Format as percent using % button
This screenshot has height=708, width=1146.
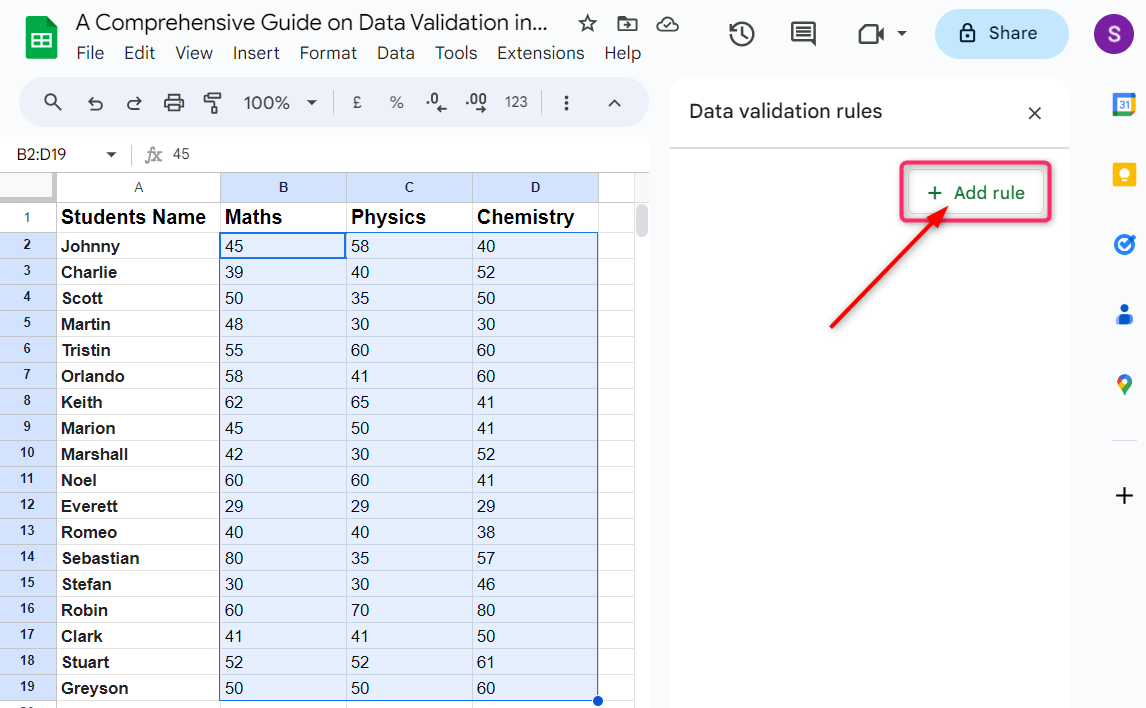tap(396, 102)
